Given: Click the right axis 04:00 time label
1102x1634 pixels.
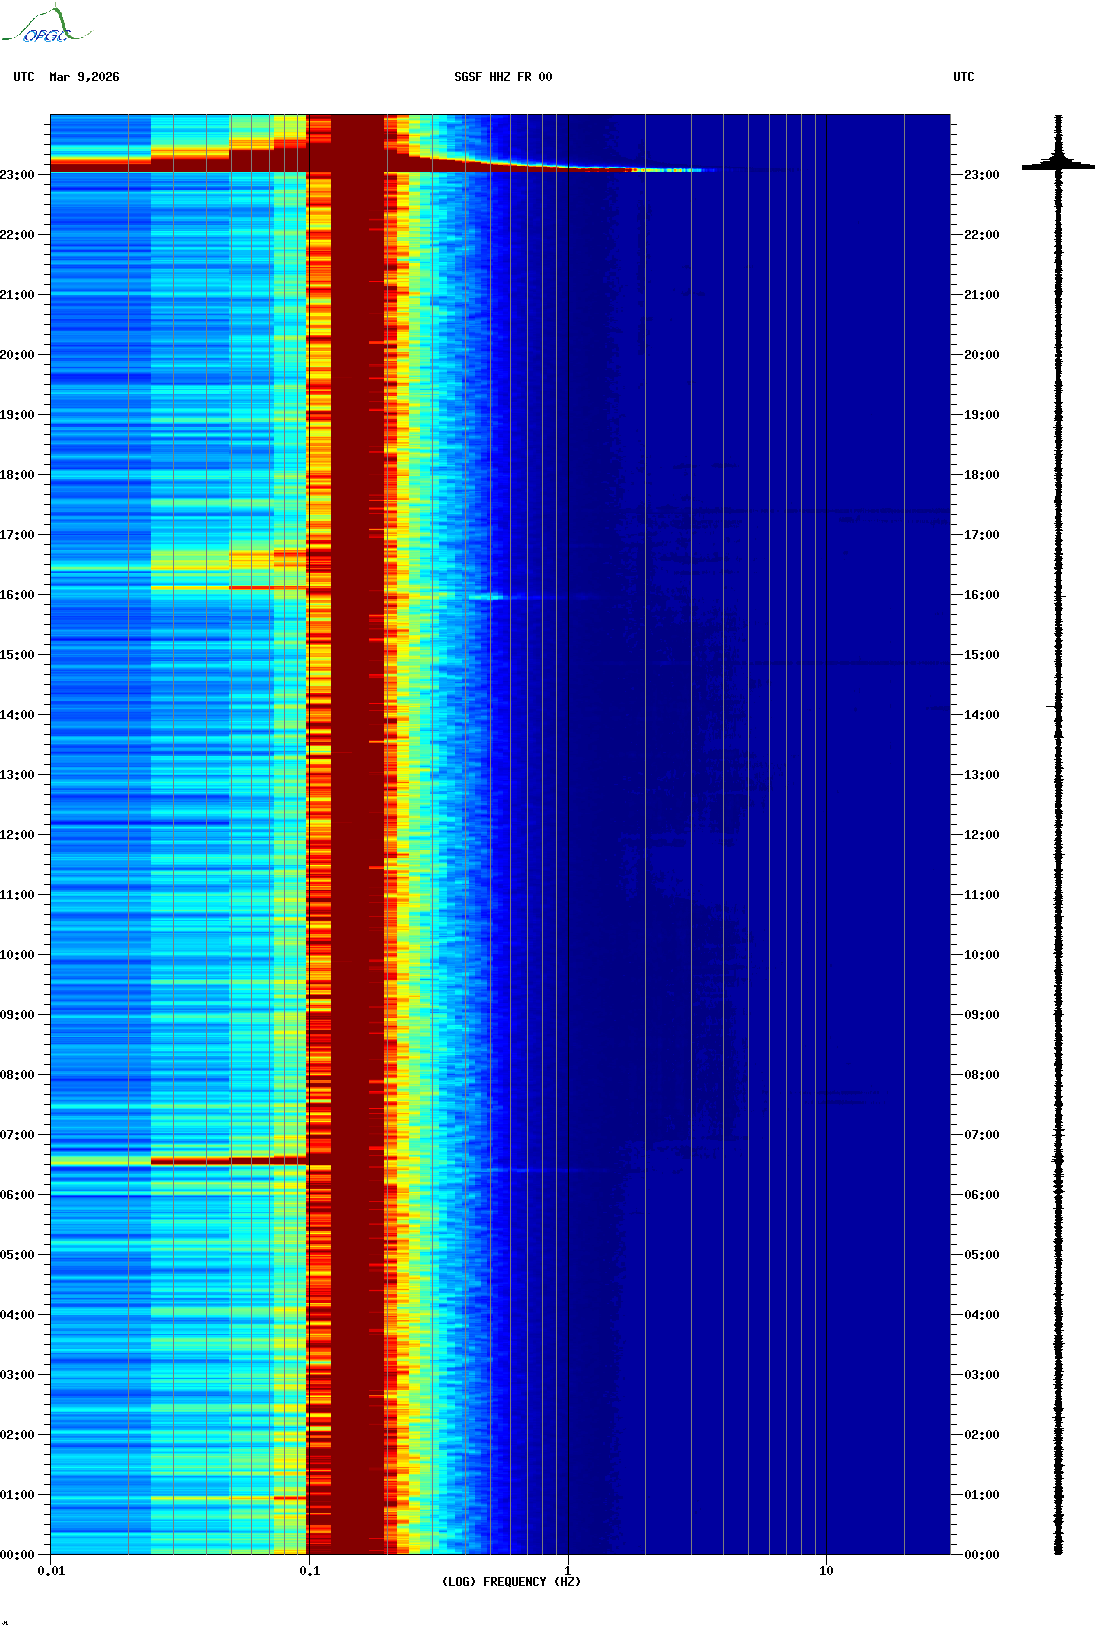Looking at the screenshot, I should pos(982,1315).
